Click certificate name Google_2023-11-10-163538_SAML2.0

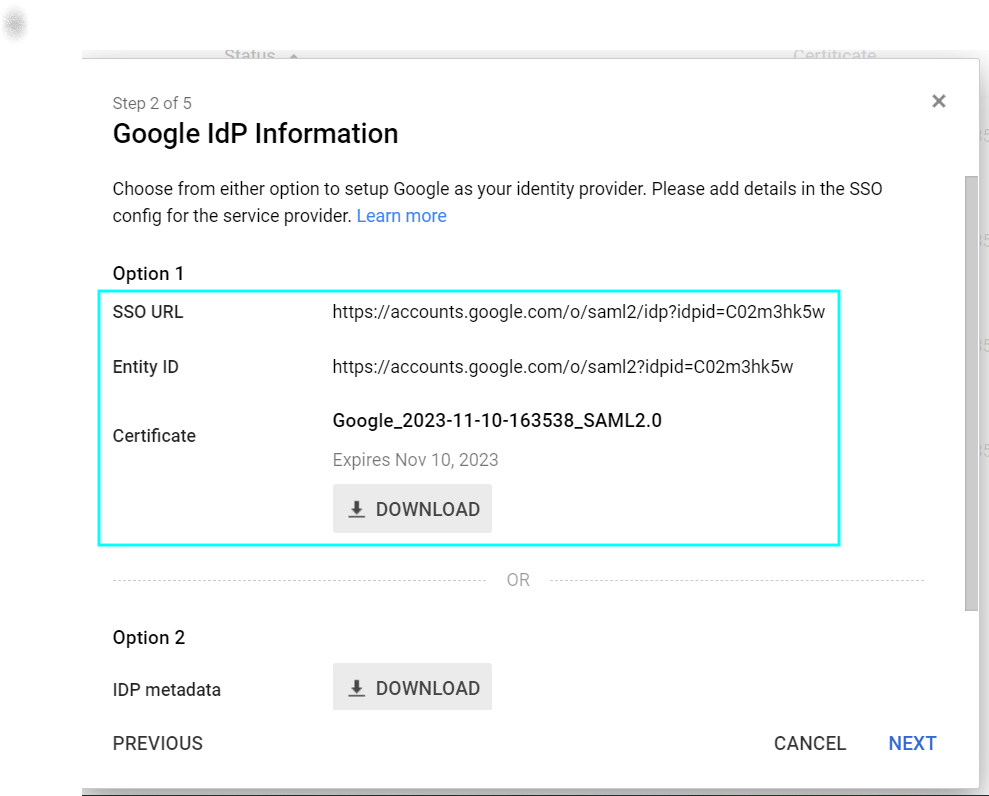pos(497,420)
